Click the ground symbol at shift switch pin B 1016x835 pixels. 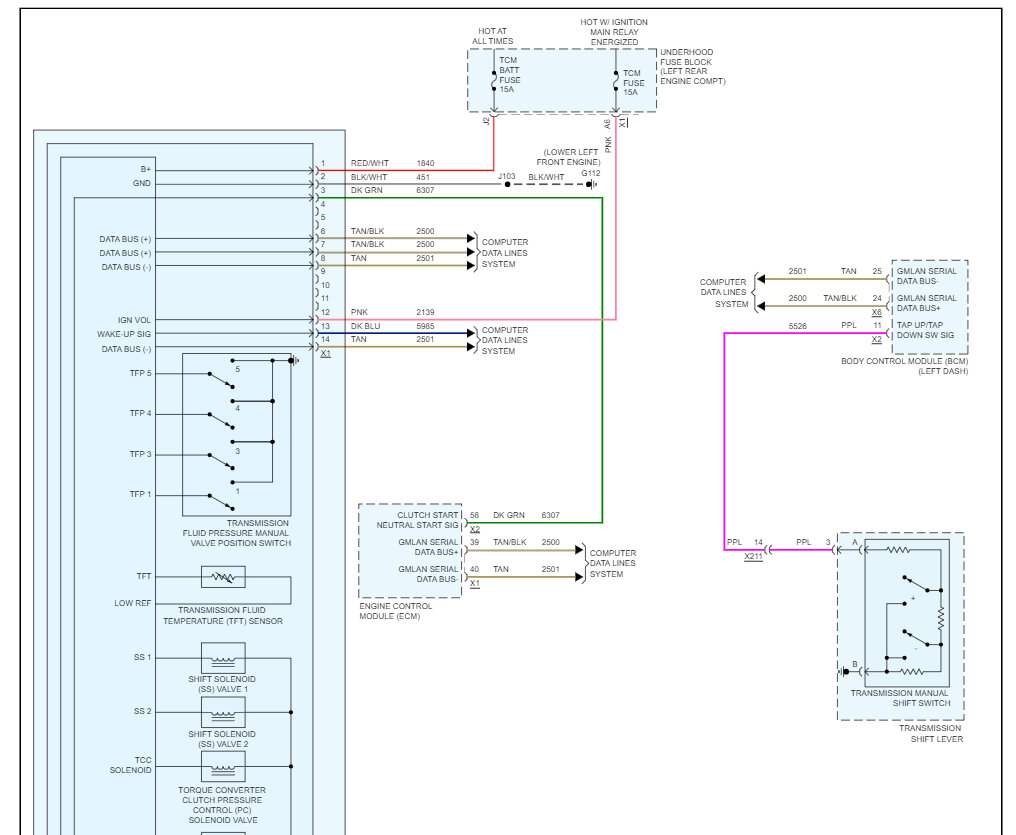coord(844,672)
